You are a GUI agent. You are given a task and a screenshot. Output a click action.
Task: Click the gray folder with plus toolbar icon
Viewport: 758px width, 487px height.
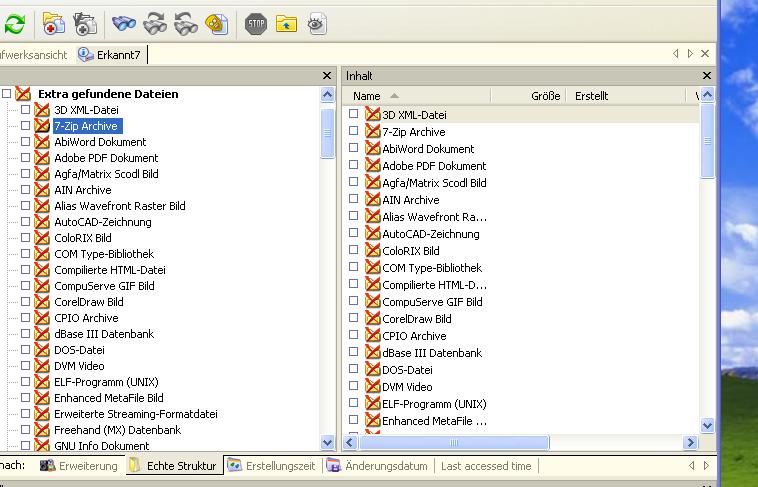tap(85, 24)
